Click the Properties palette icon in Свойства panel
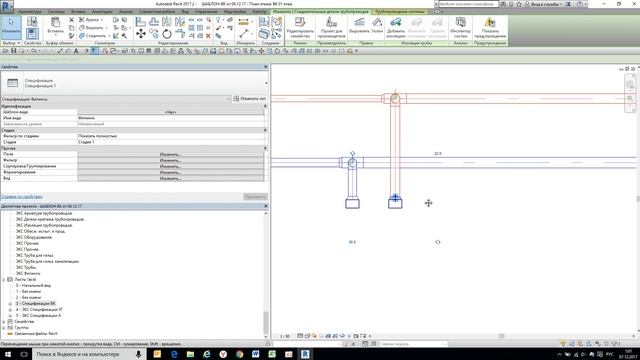The image size is (640, 360). 32,33
